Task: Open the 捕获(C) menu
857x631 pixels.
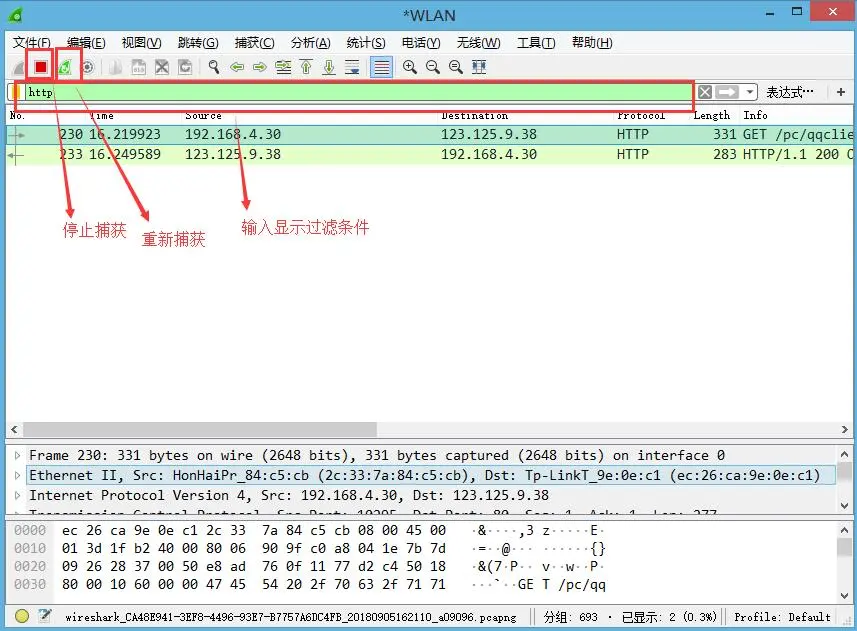Action: [254, 43]
